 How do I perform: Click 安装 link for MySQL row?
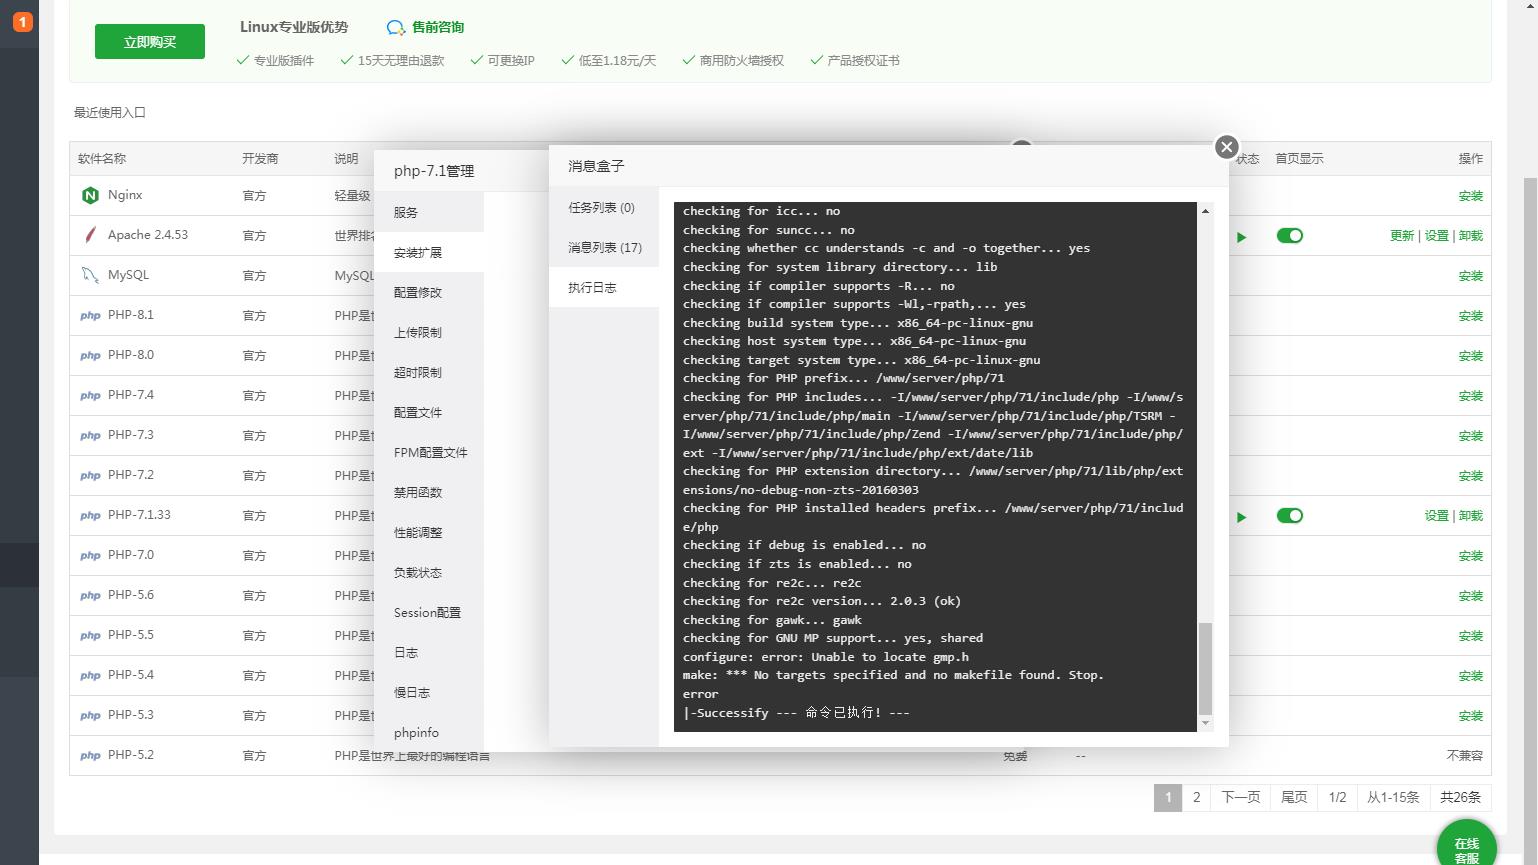click(1470, 276)
